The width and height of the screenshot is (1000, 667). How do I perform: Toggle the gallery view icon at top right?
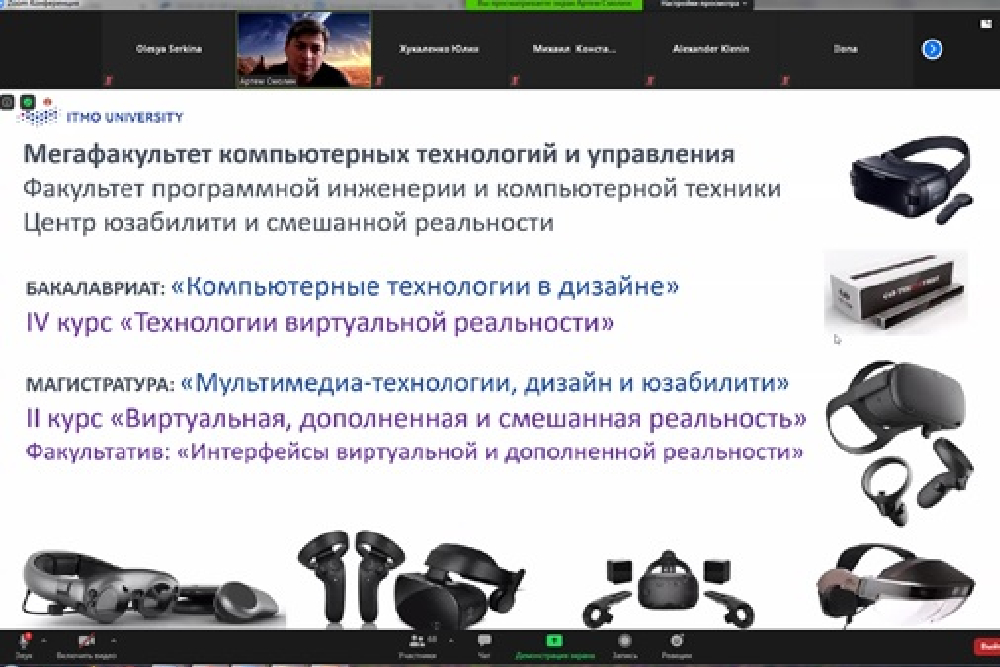coord(987,22)
